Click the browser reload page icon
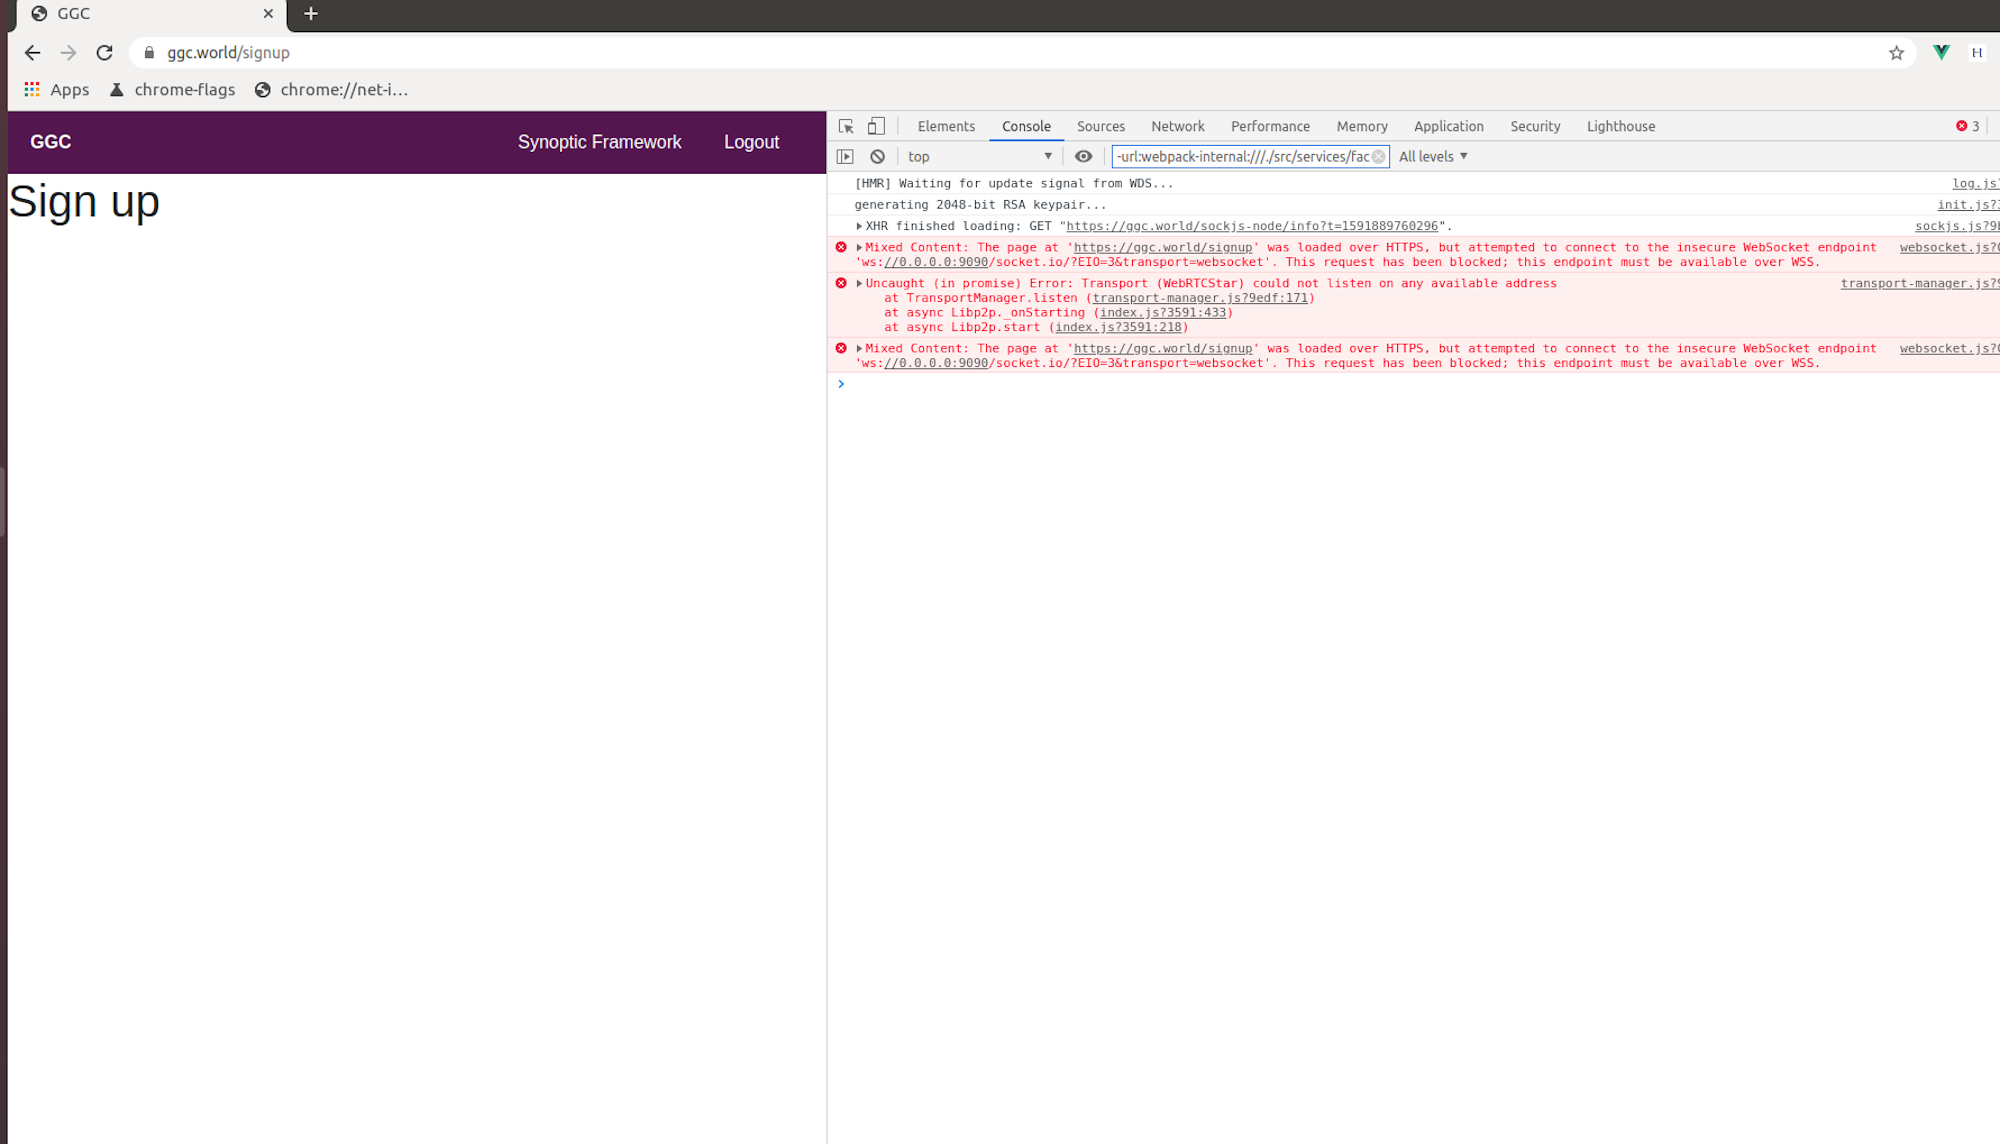Viewport: 2000px width, 1144px height. point(104,53)
